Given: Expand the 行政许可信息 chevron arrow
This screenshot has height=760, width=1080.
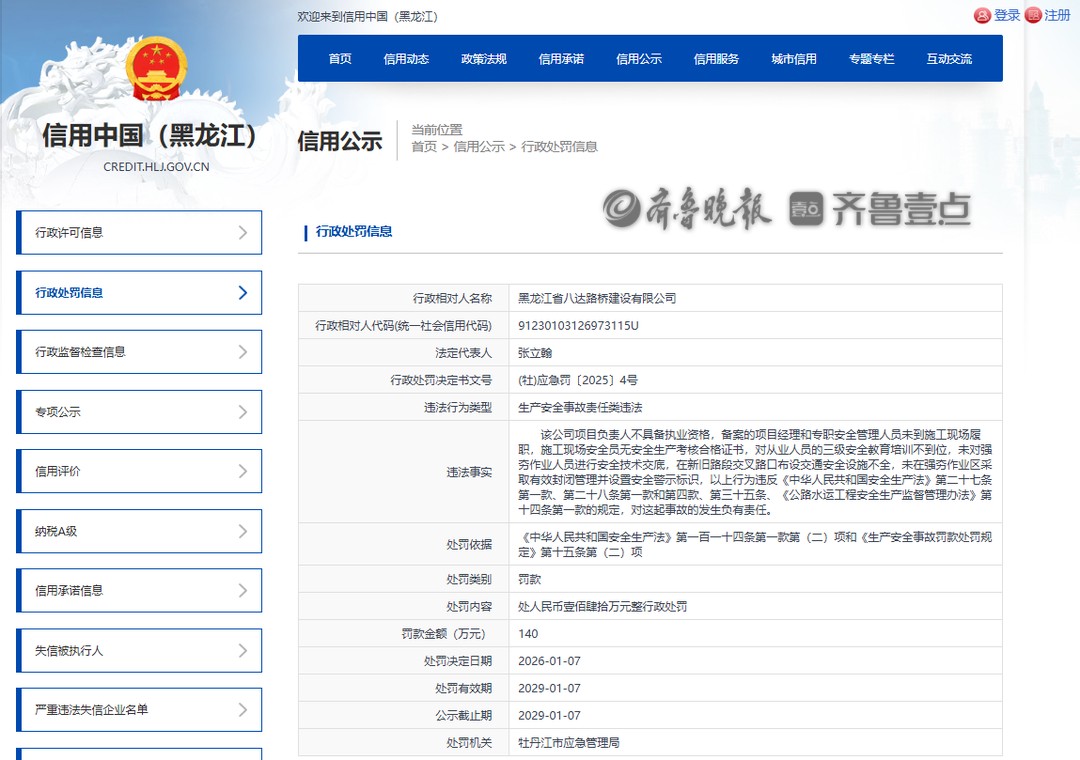Looking at the screenshot, I should tap(242, 233).
